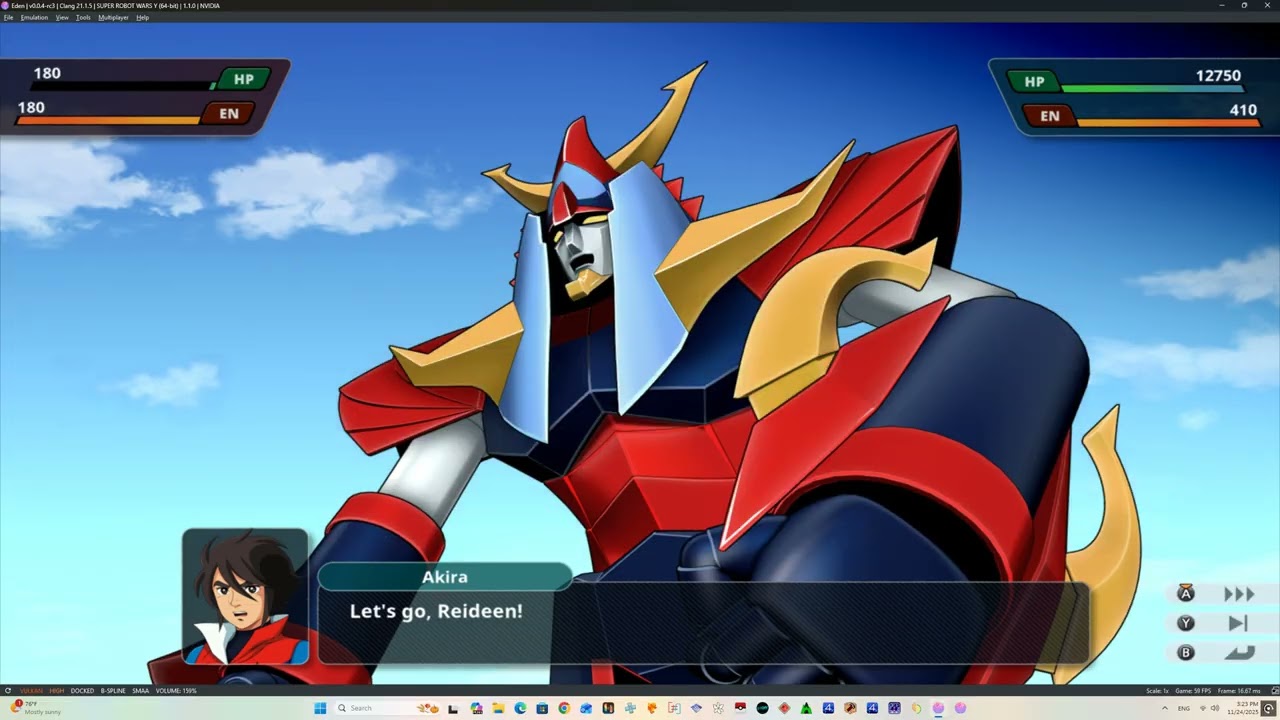Click the Akira speaker name label

click(444, 577)
